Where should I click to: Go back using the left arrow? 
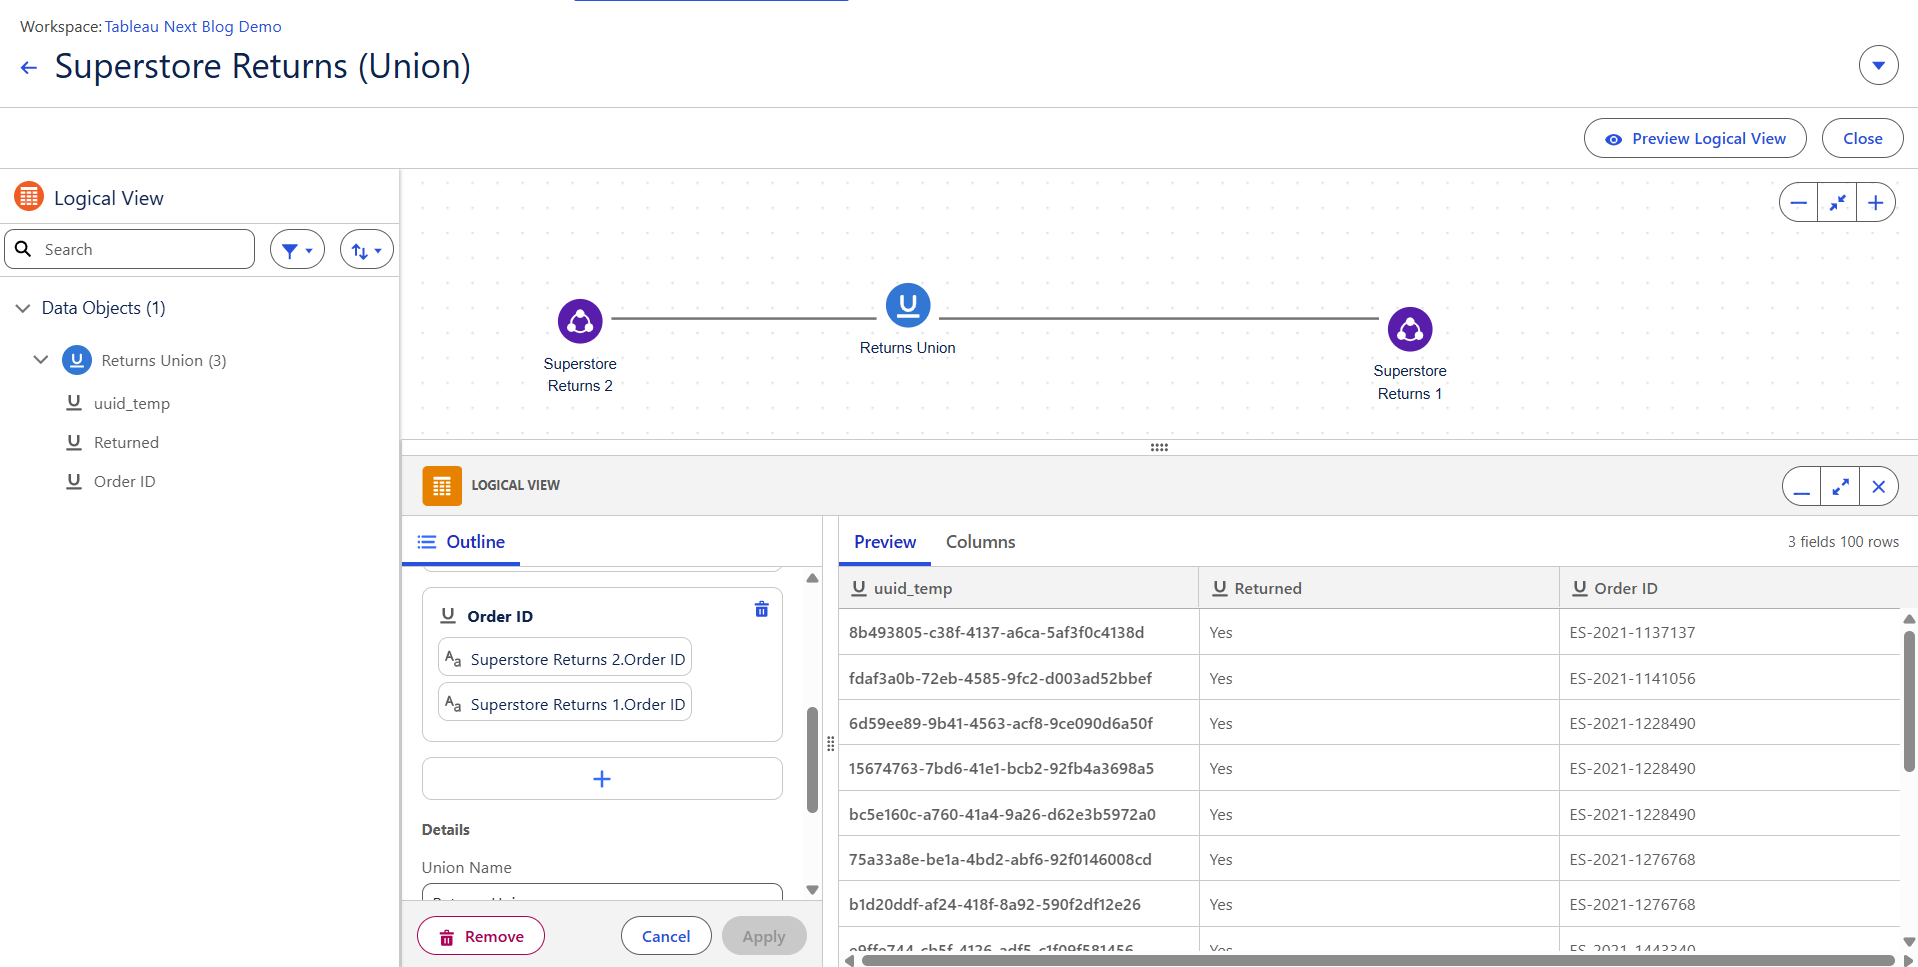(29, 67)
